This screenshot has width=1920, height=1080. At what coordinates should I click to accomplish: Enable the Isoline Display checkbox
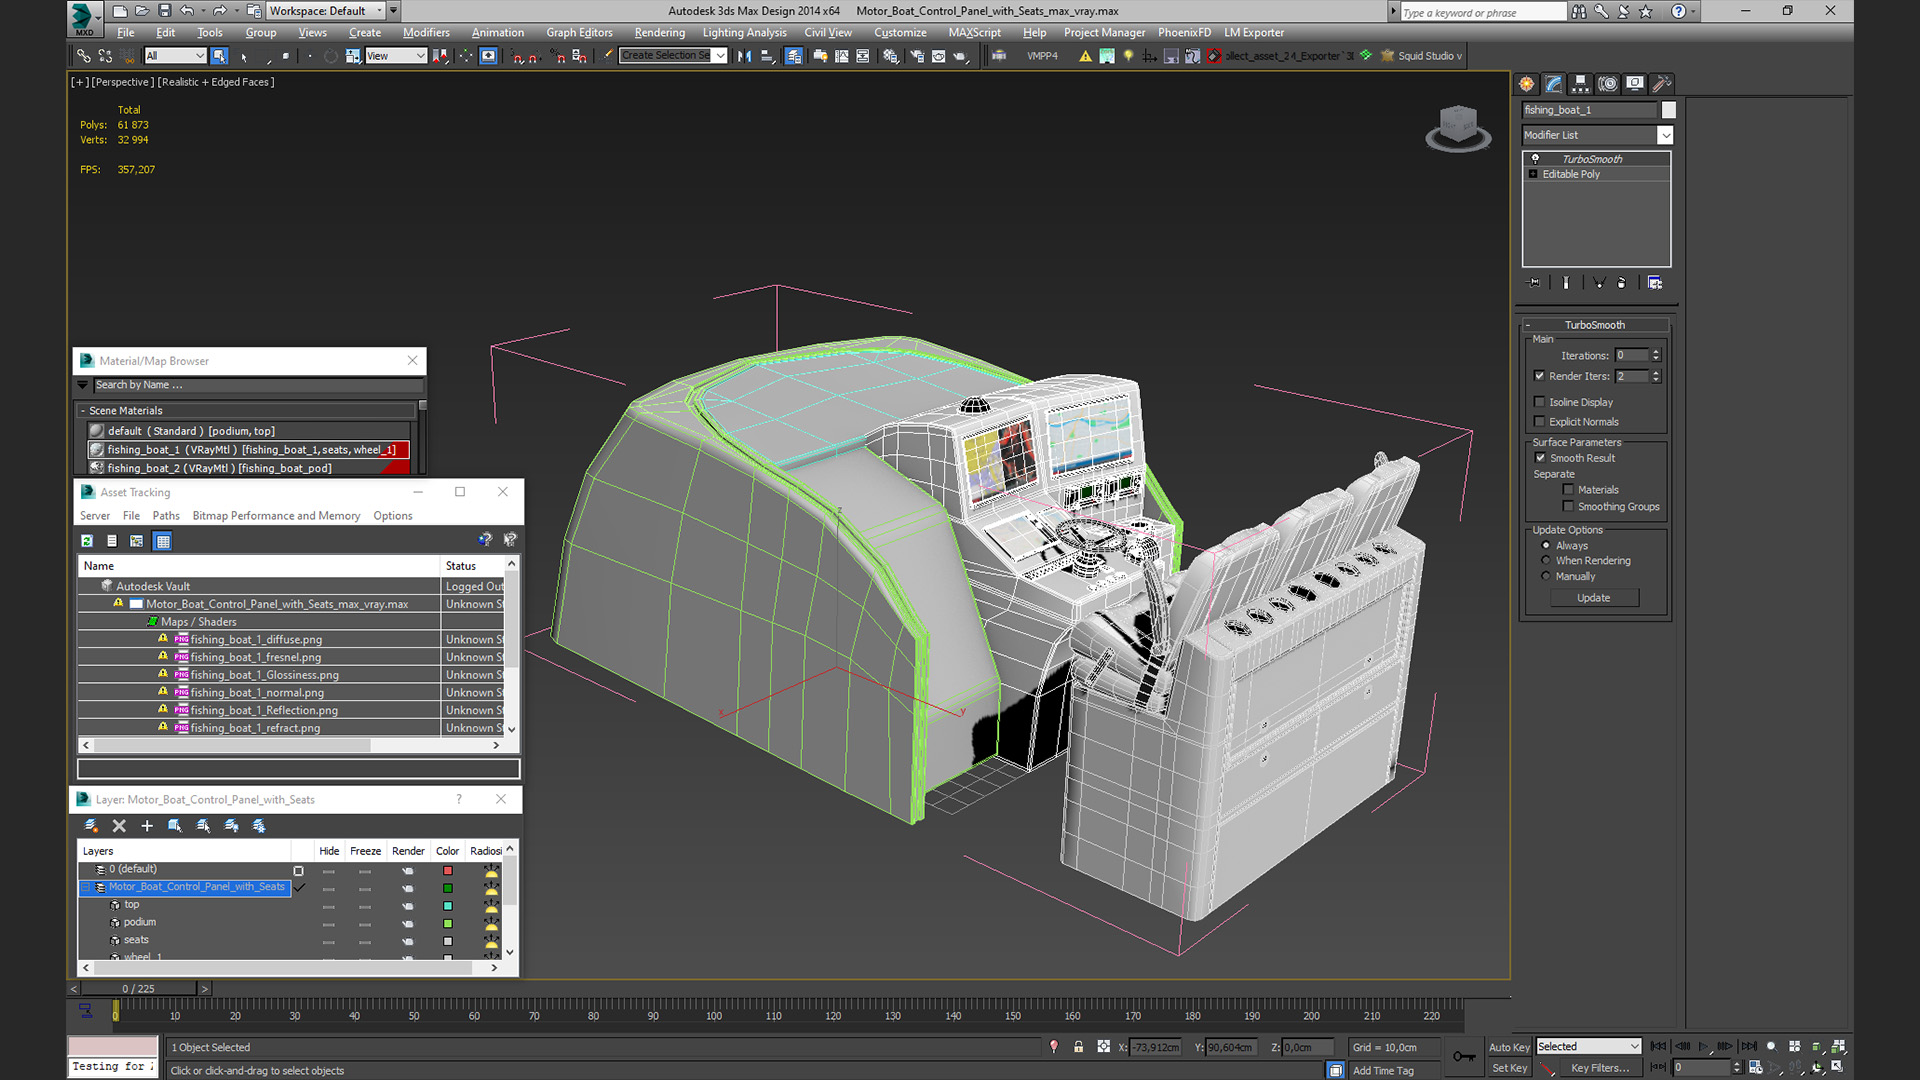click(x=1540, y=402)
